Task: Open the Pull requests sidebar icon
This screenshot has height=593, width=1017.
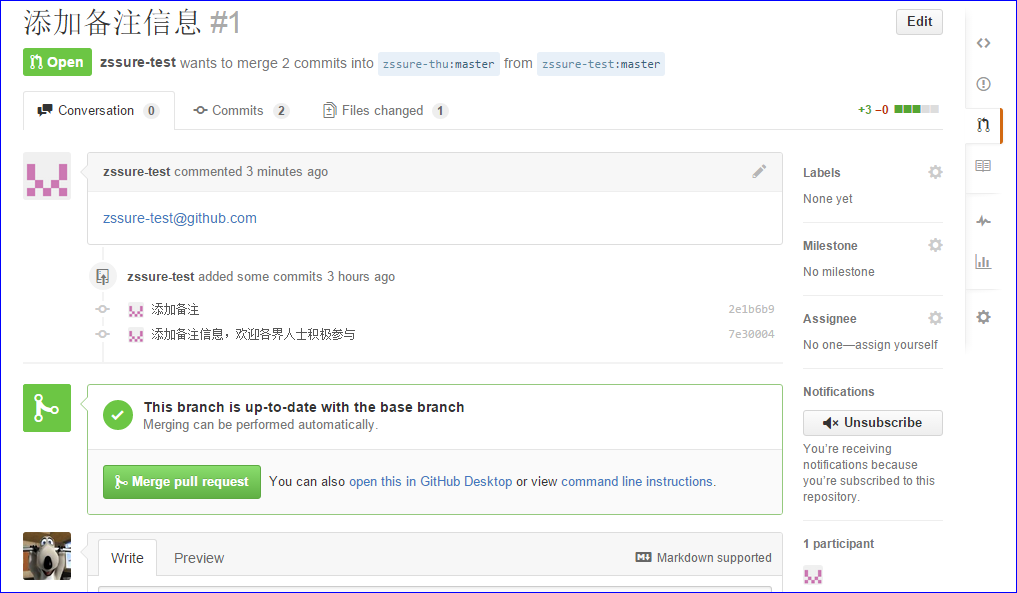Action: coord(983,125)
